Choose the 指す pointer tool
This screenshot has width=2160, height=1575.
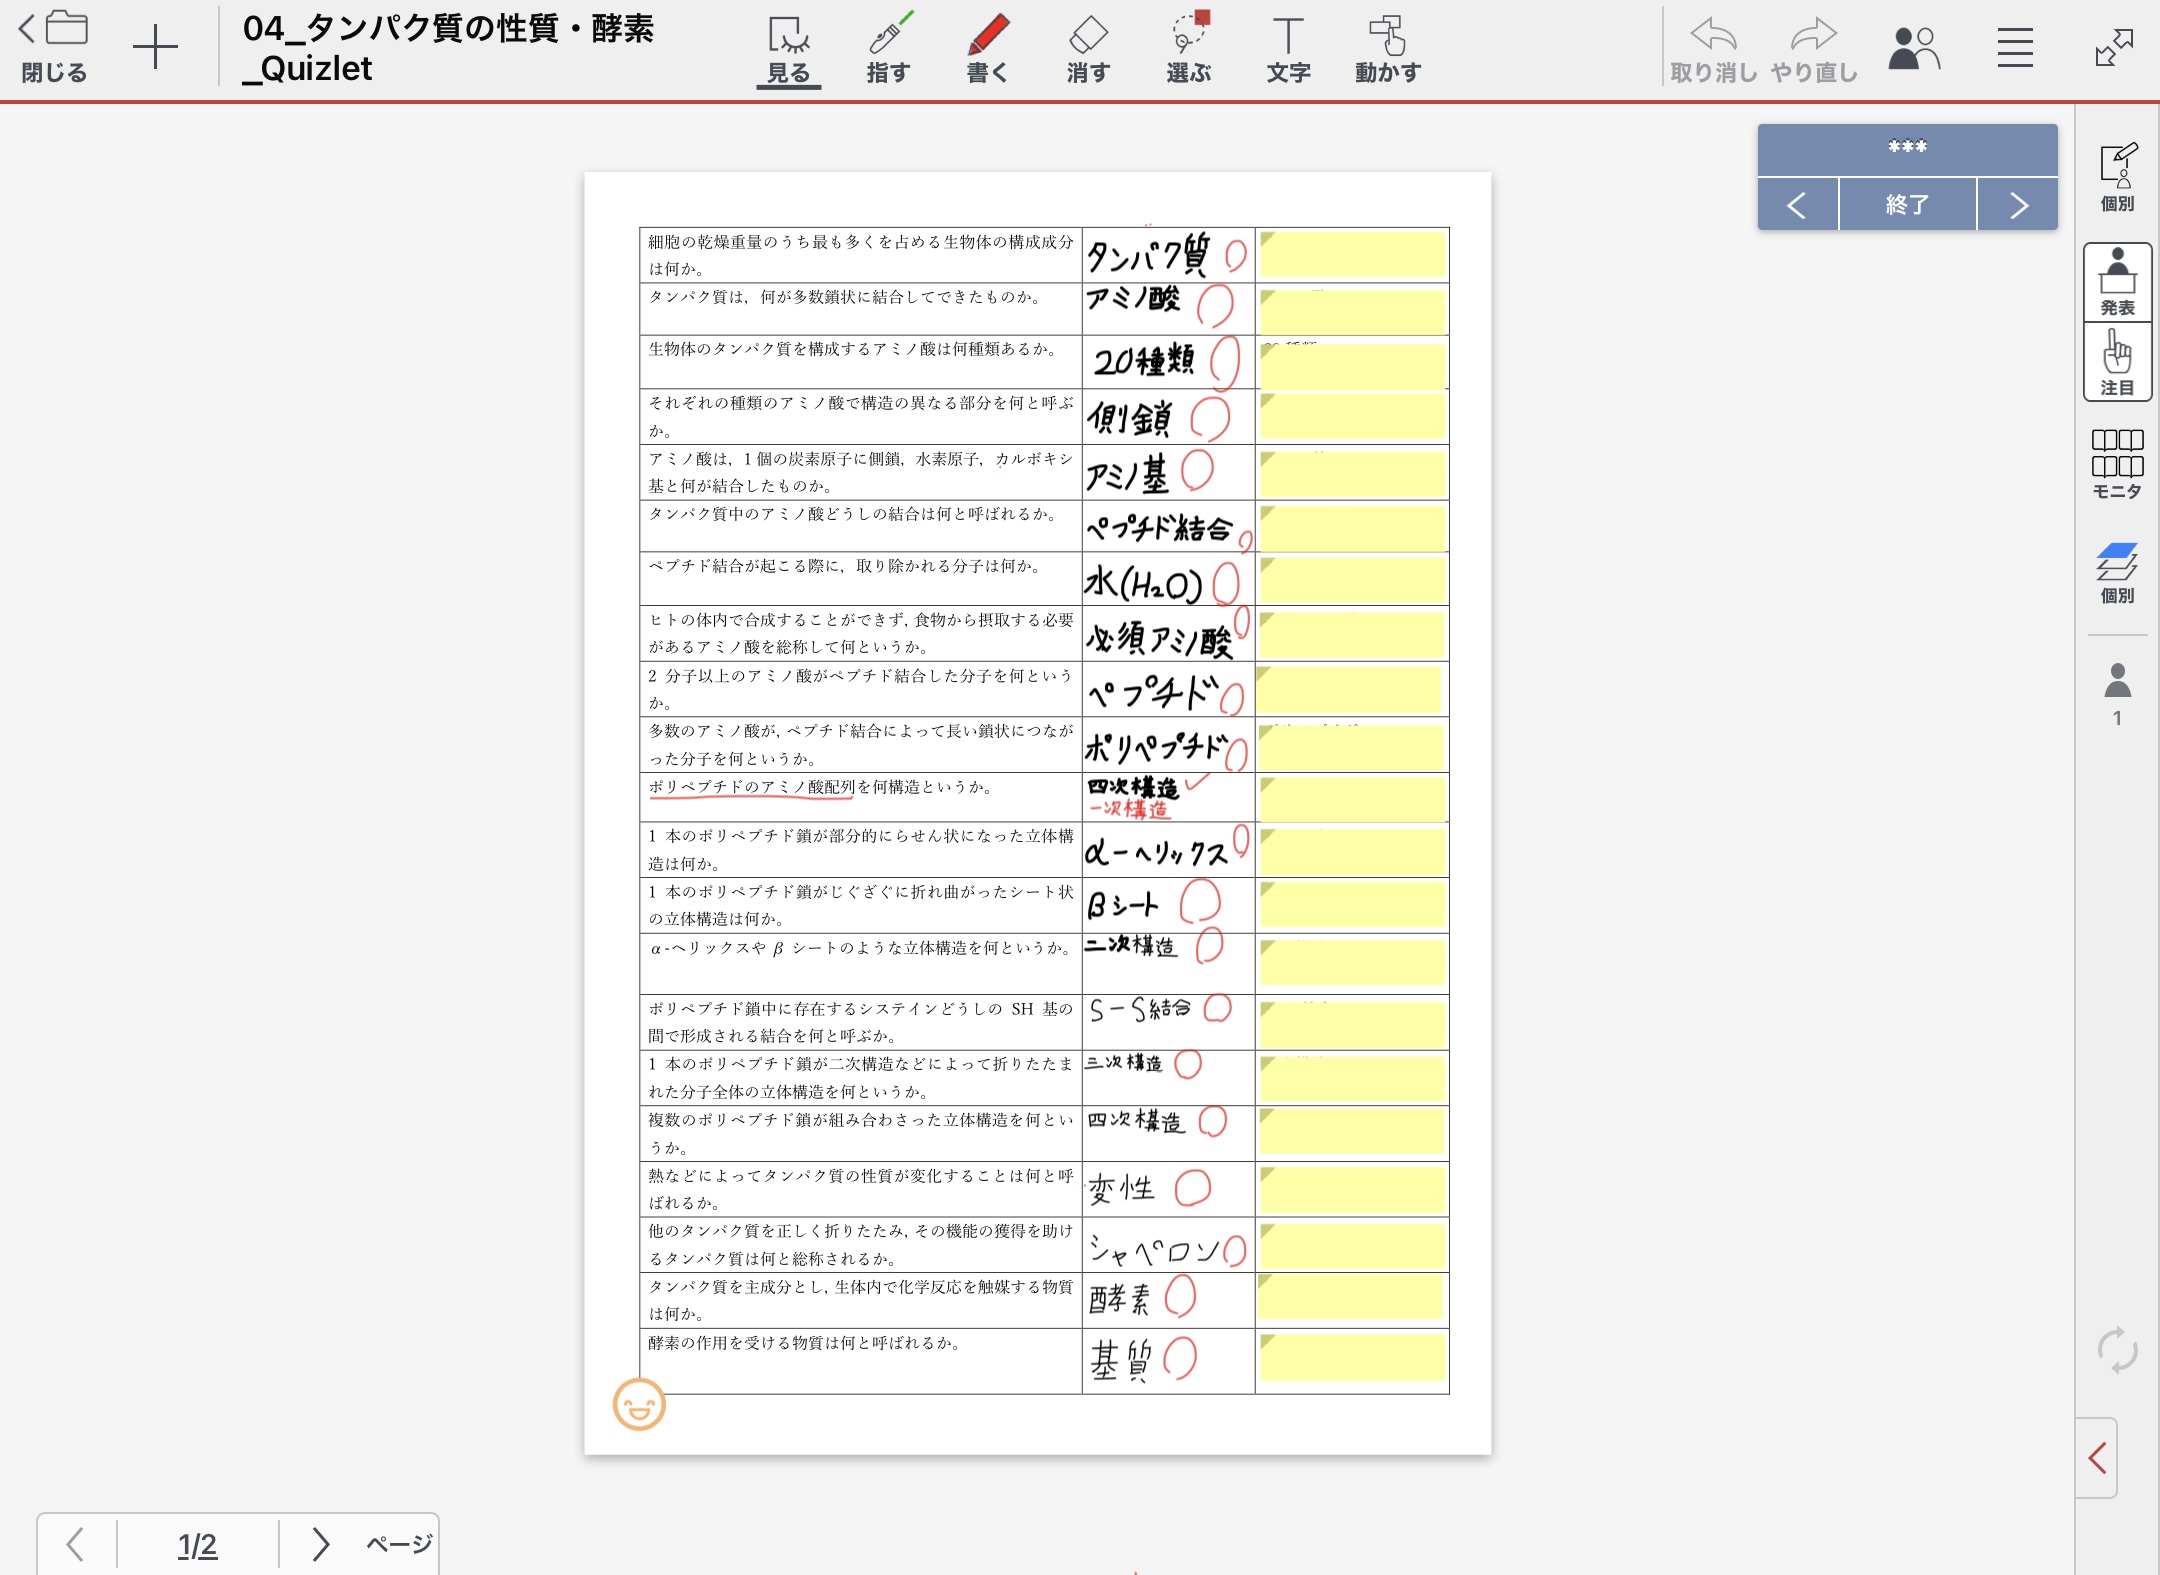[x=888, y=48]
